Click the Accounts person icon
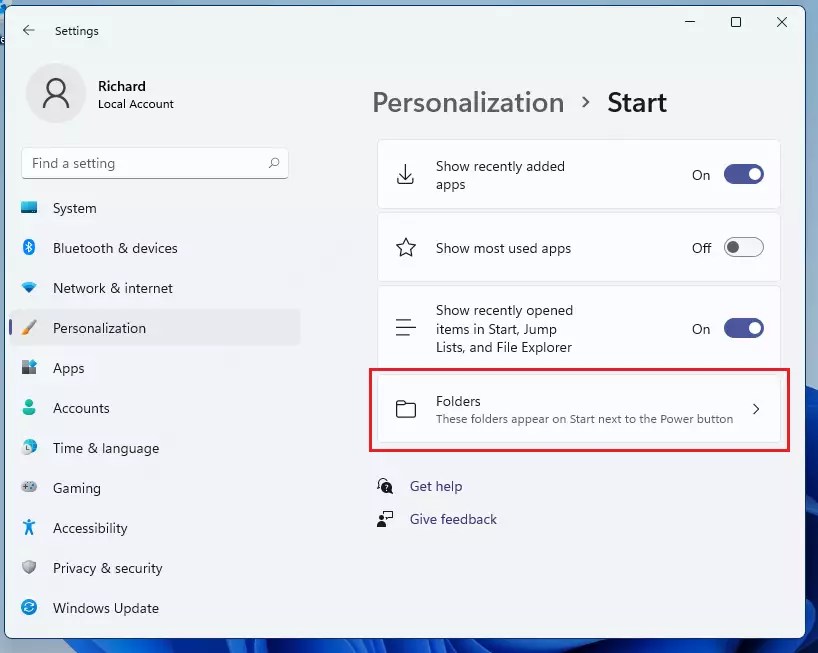The height and width of the screenshot is (653, 818). (29, 407)
